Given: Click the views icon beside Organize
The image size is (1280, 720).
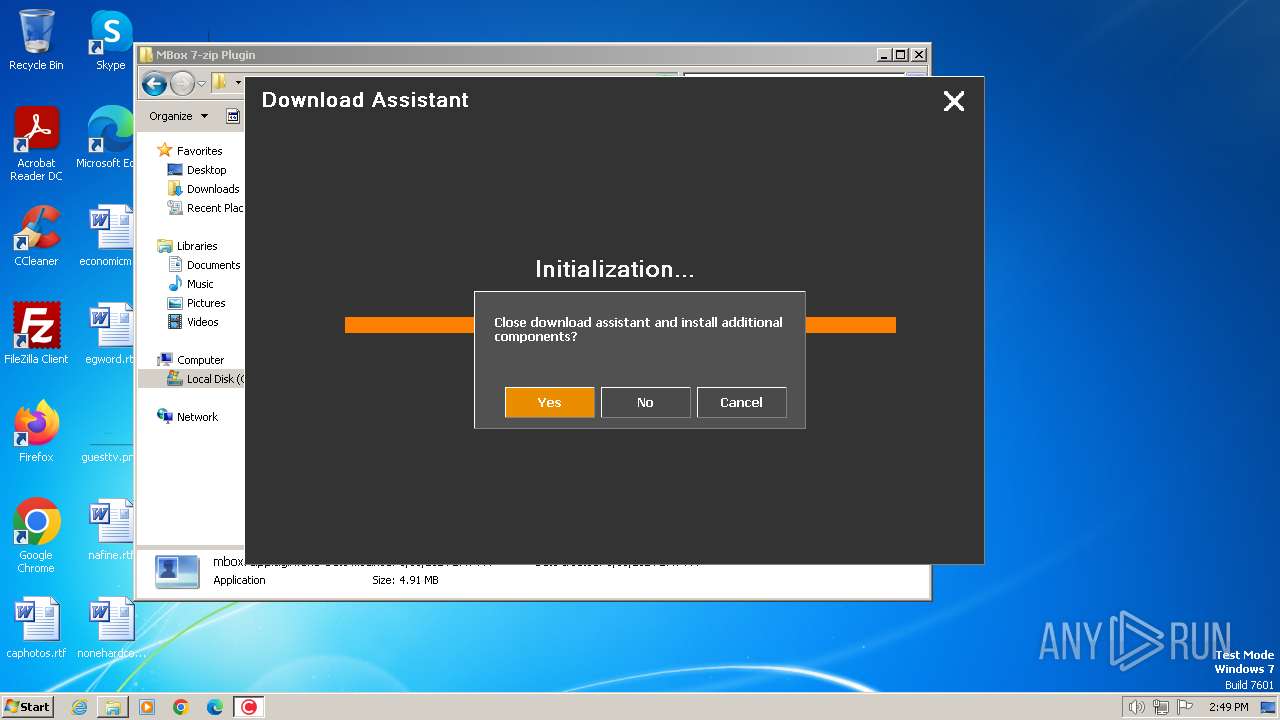Looking at the screenshot, I should pos(233,116).
